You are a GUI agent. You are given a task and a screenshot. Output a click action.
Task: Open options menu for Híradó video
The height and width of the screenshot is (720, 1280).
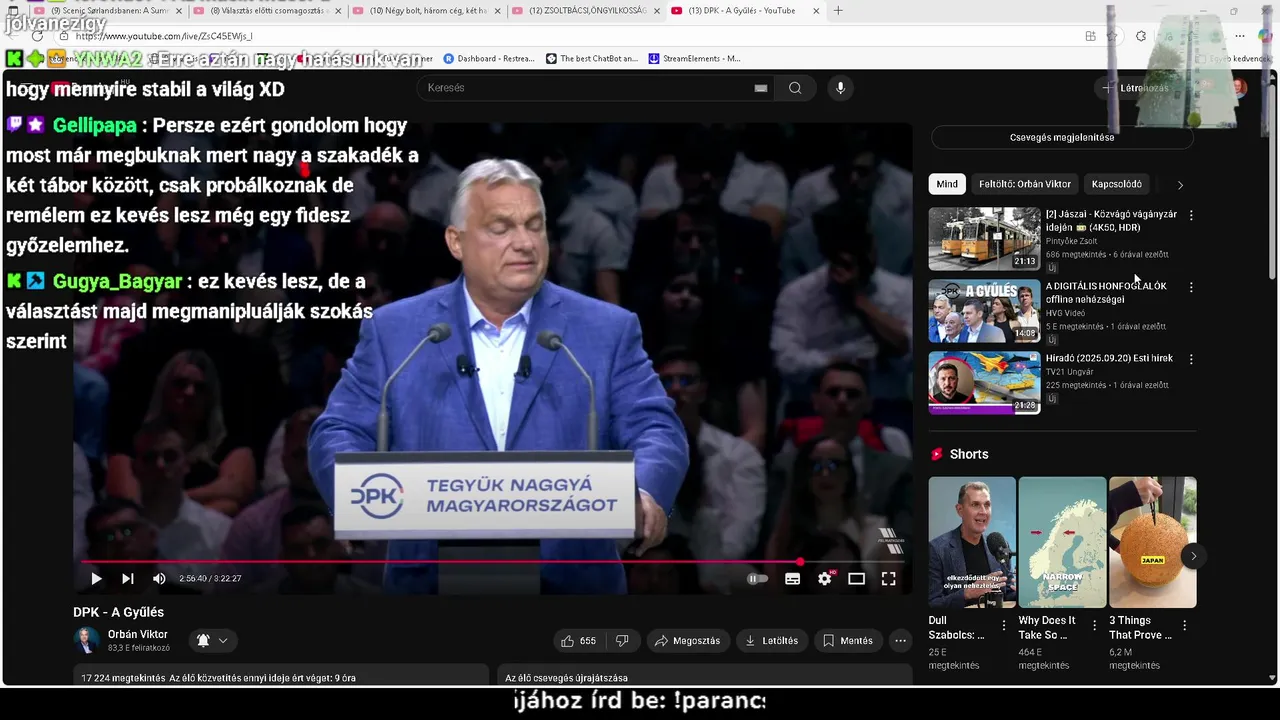click(1190, 359)
